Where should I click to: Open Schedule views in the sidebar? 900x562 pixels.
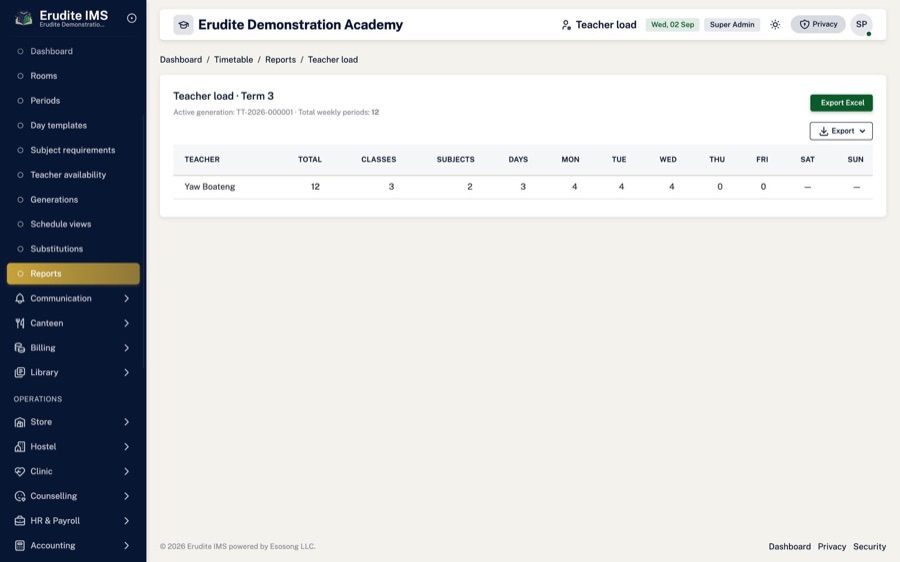73,224
